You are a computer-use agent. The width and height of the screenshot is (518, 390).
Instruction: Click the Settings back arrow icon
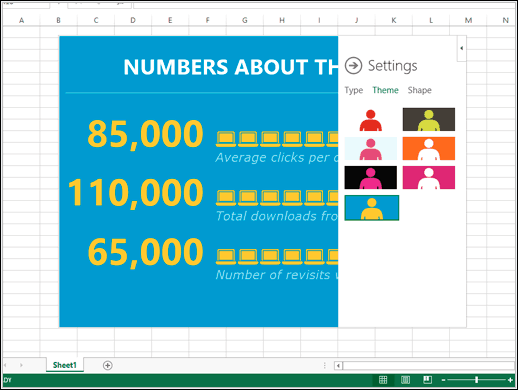(353, 66)
